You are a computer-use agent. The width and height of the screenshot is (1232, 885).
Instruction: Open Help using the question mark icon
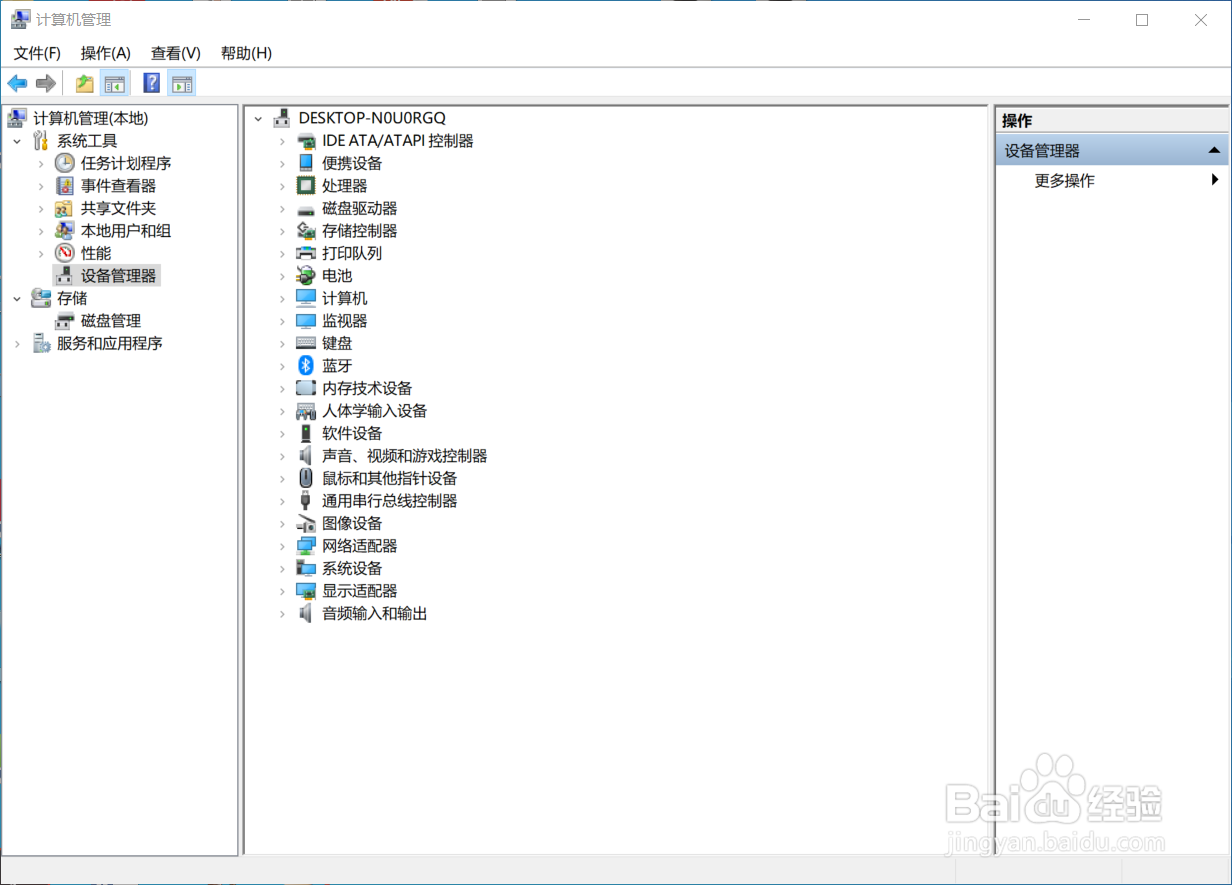tap(150, 83)
